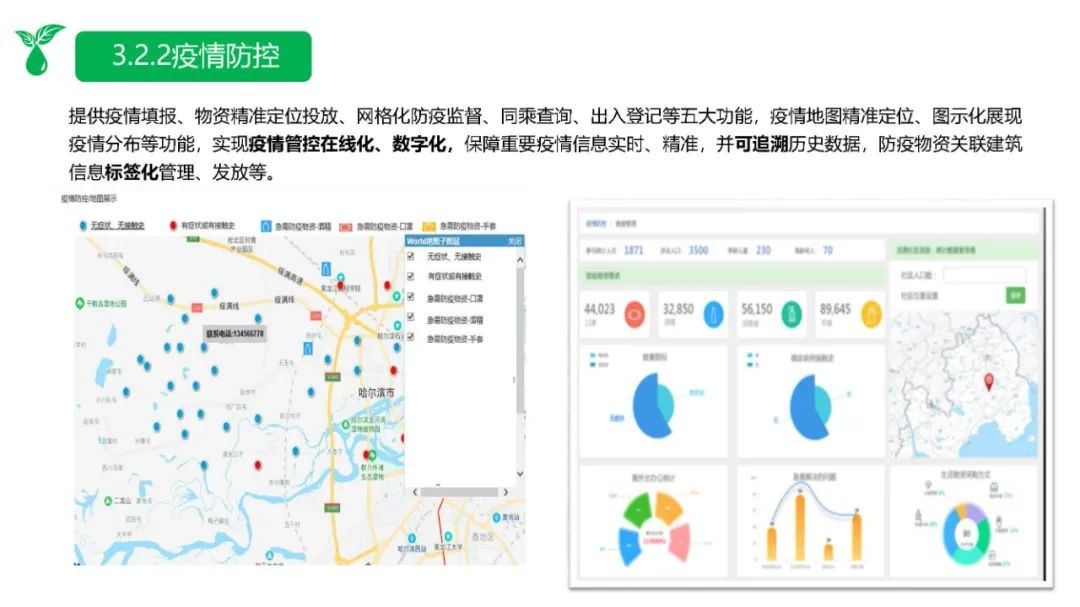Click the World地图子图层 panel title bar
The image size is (1080, 607).
(x=465, y=241)
